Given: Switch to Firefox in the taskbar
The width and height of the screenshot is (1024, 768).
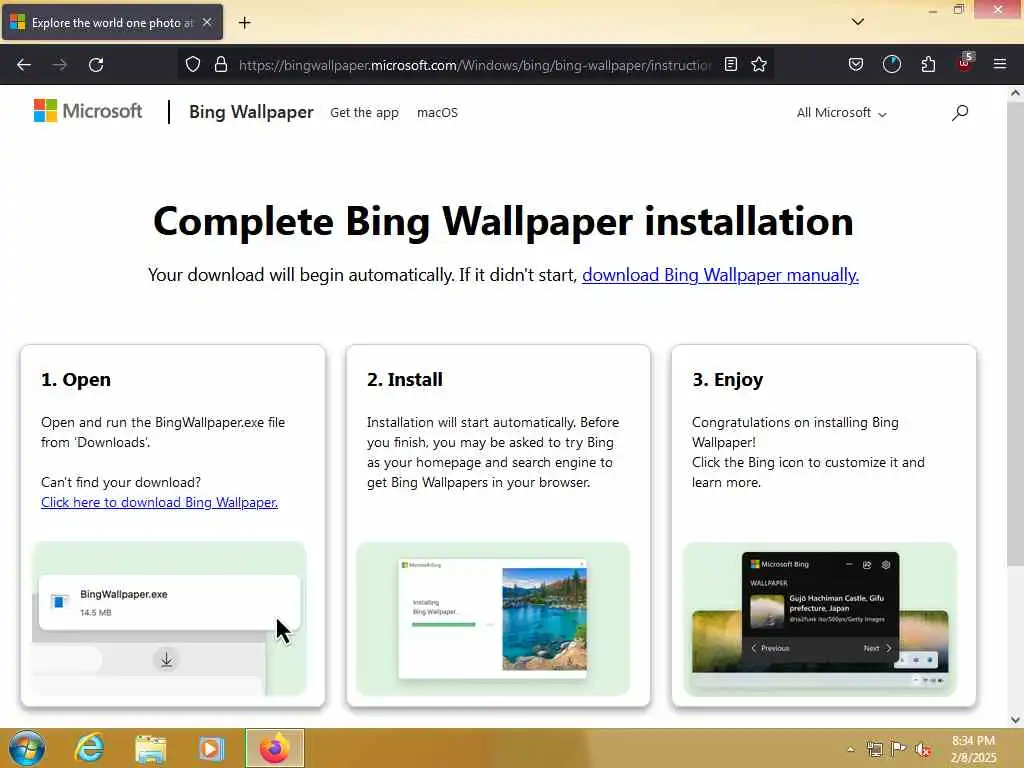Looking at the screenshot, I should [x=275, y=748].
